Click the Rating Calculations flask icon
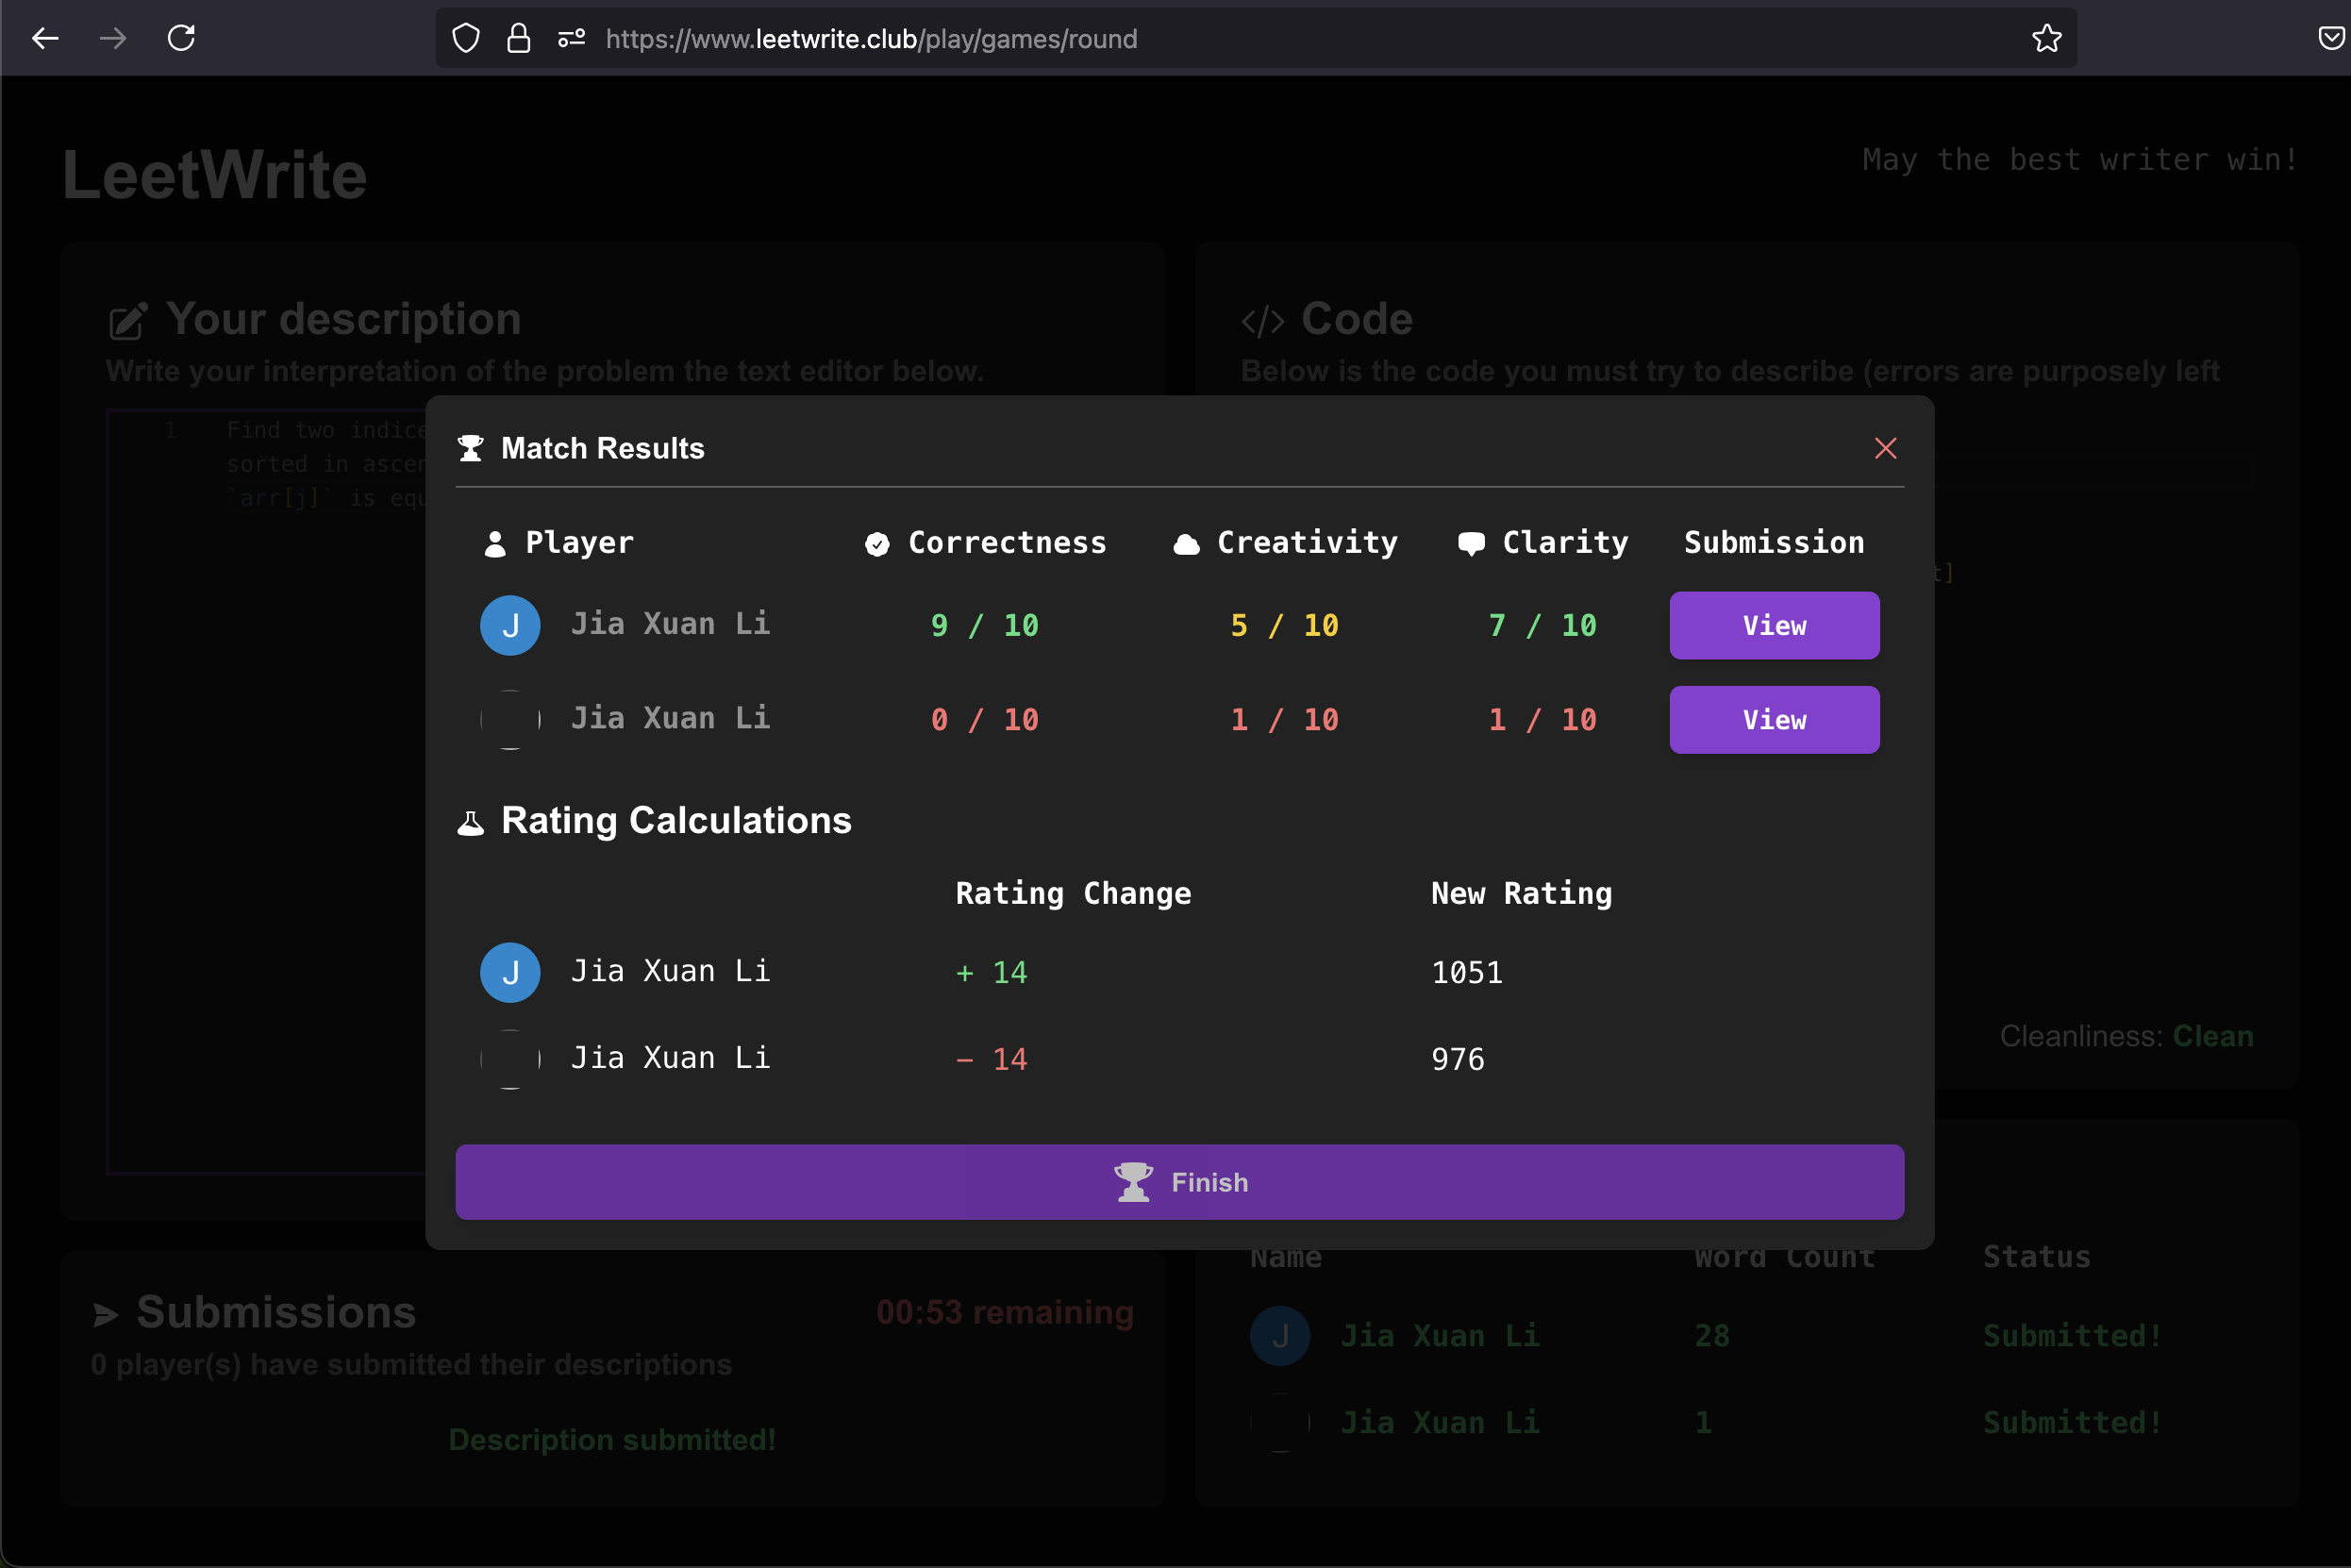Screen dimensions: 2351x1568 pyautogui.click(x=470, y=822)
